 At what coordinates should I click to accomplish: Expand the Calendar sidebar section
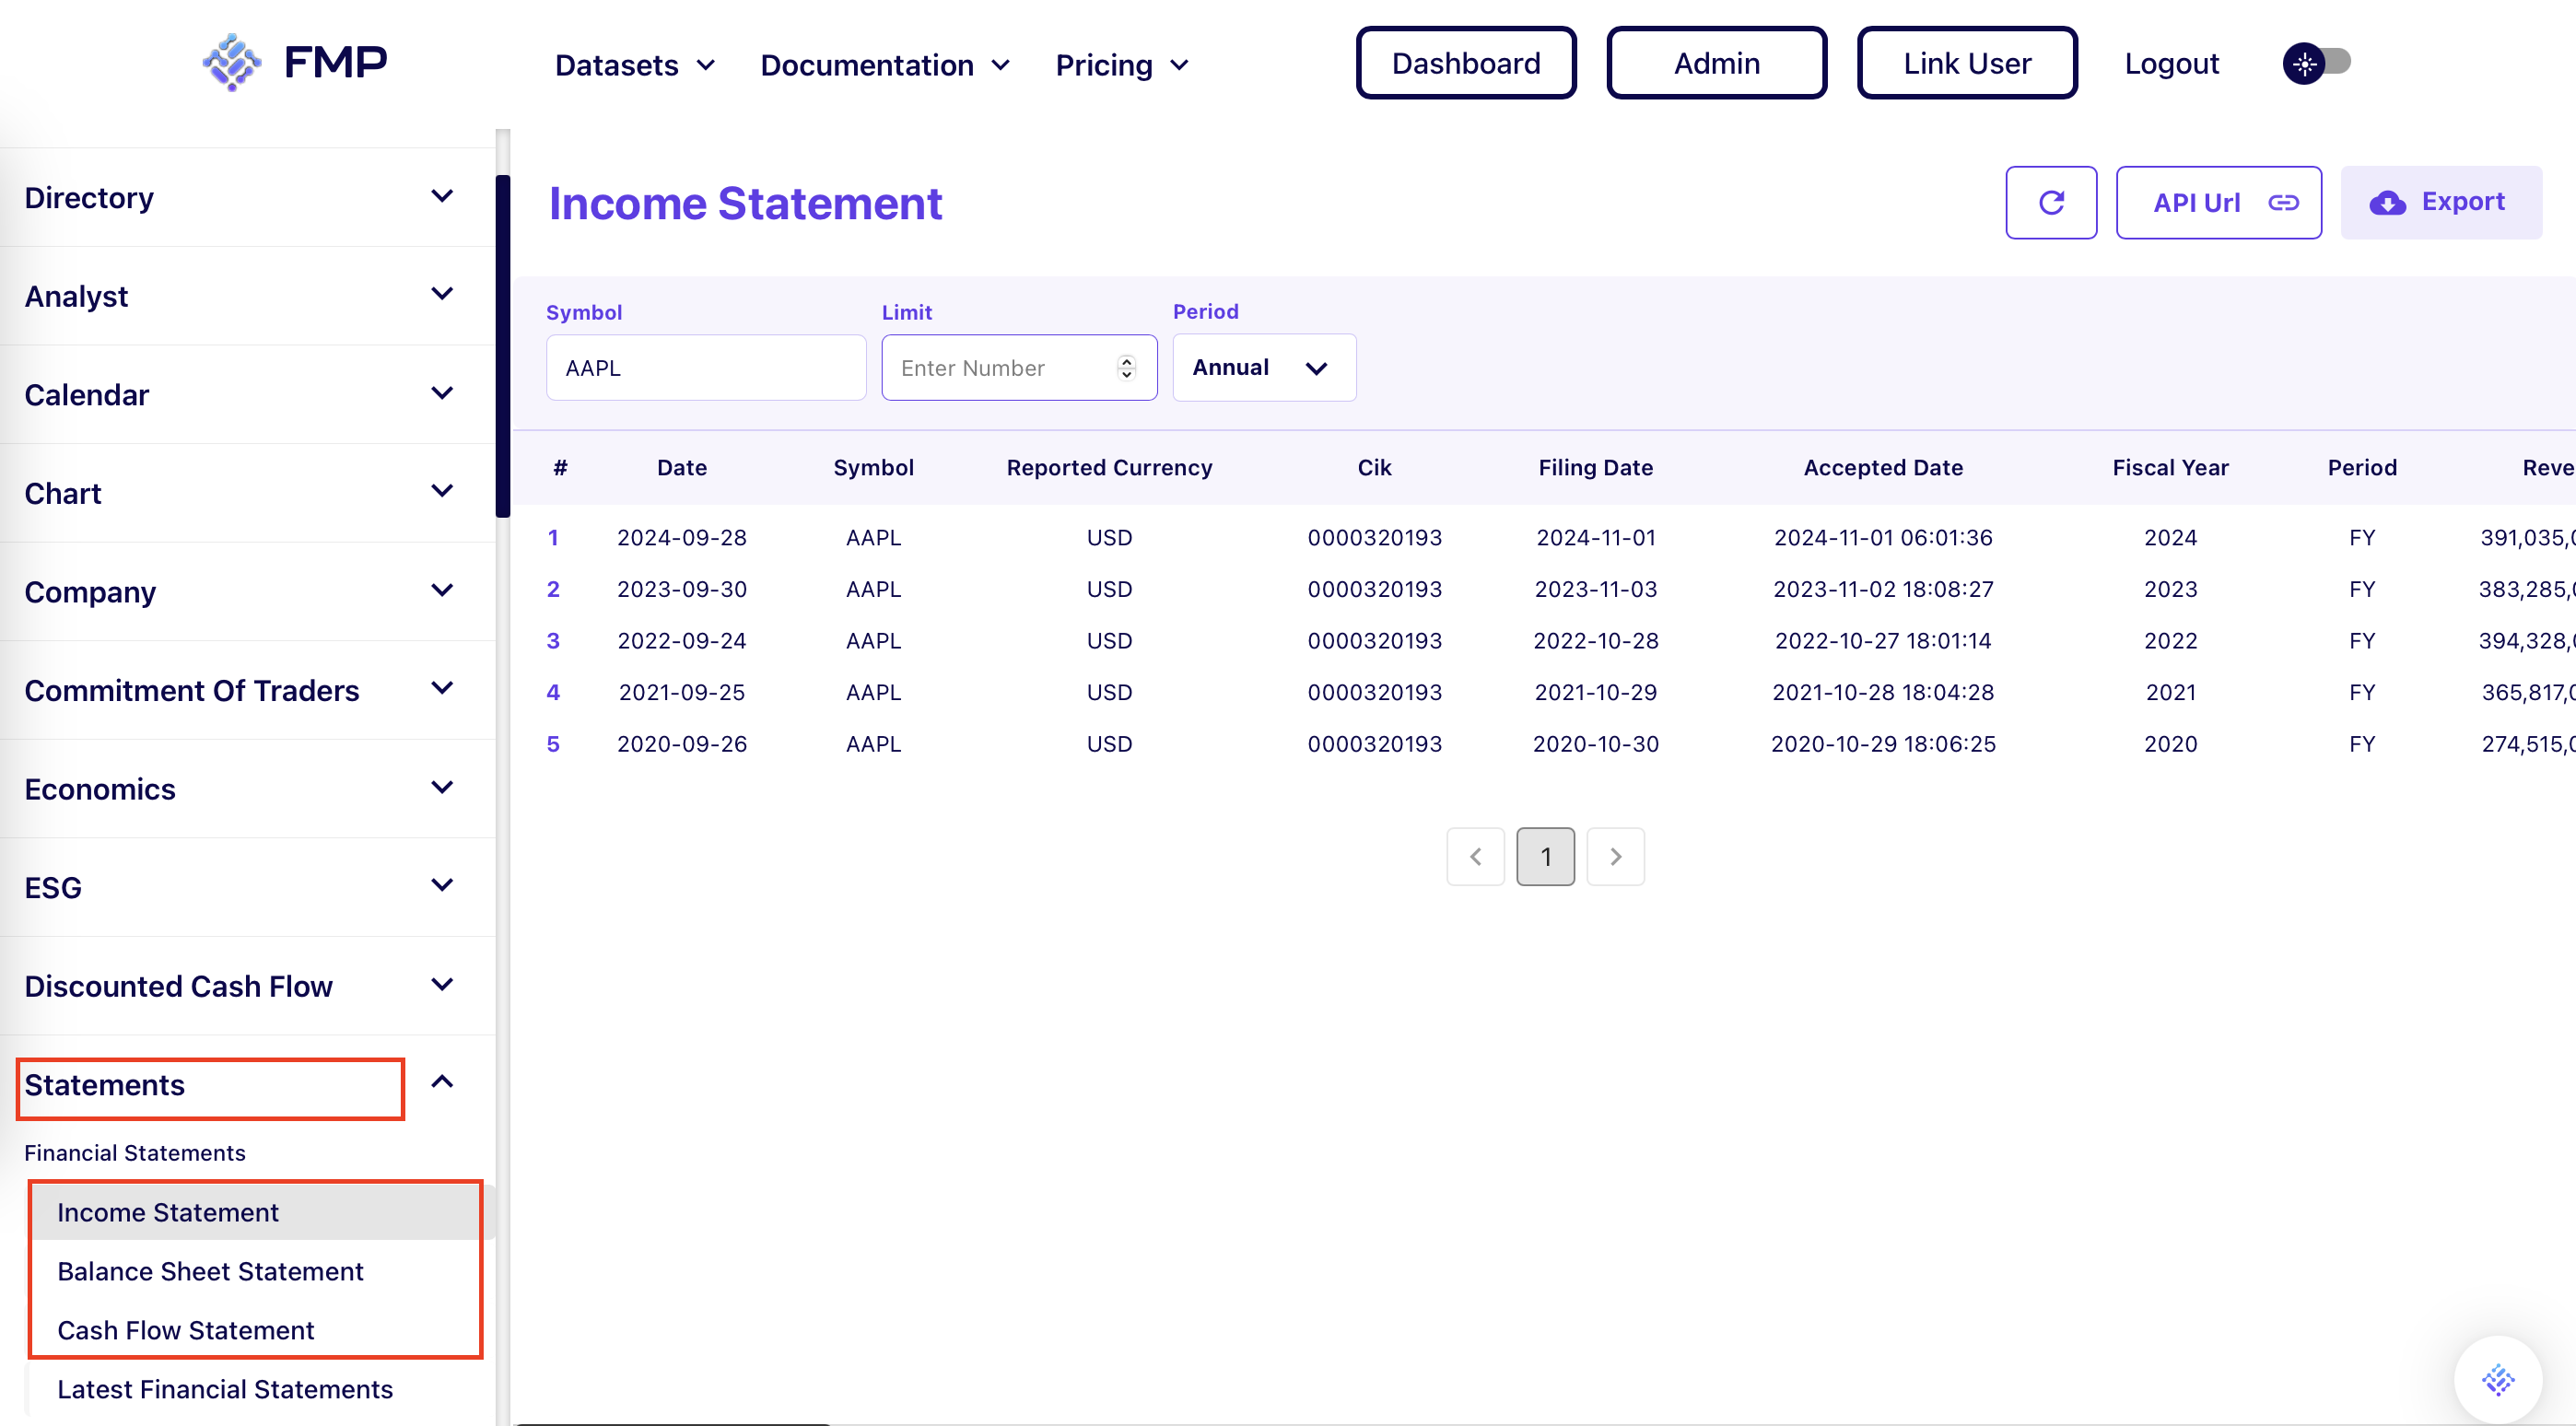point(247,394)
